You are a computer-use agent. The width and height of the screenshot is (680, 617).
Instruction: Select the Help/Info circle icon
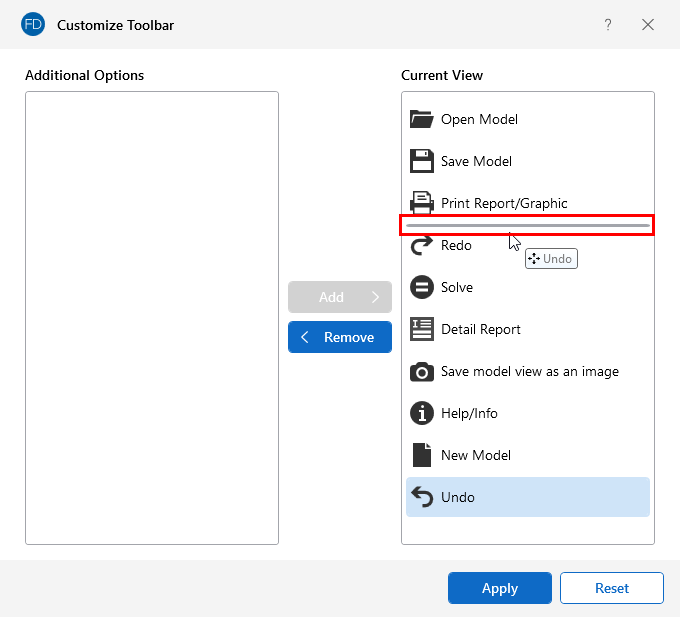(422, 413)
